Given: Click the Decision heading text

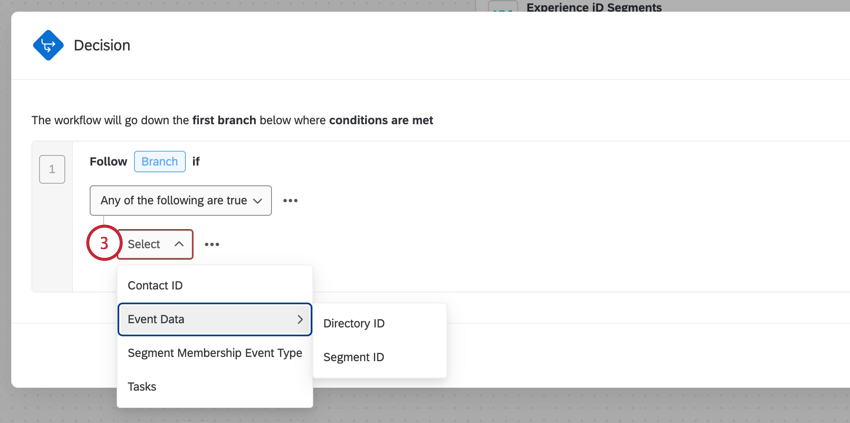Looking at the screenshot, I should tap(102, 45).
